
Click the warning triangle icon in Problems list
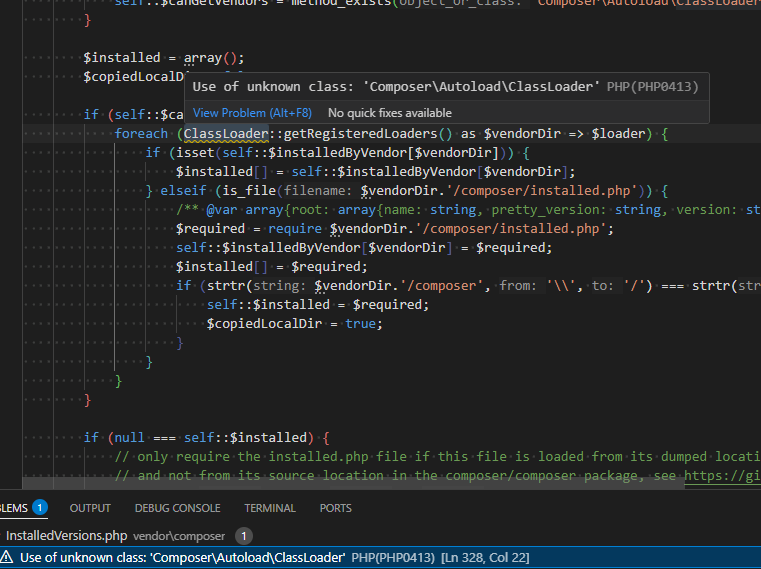[x=8, y=557]
